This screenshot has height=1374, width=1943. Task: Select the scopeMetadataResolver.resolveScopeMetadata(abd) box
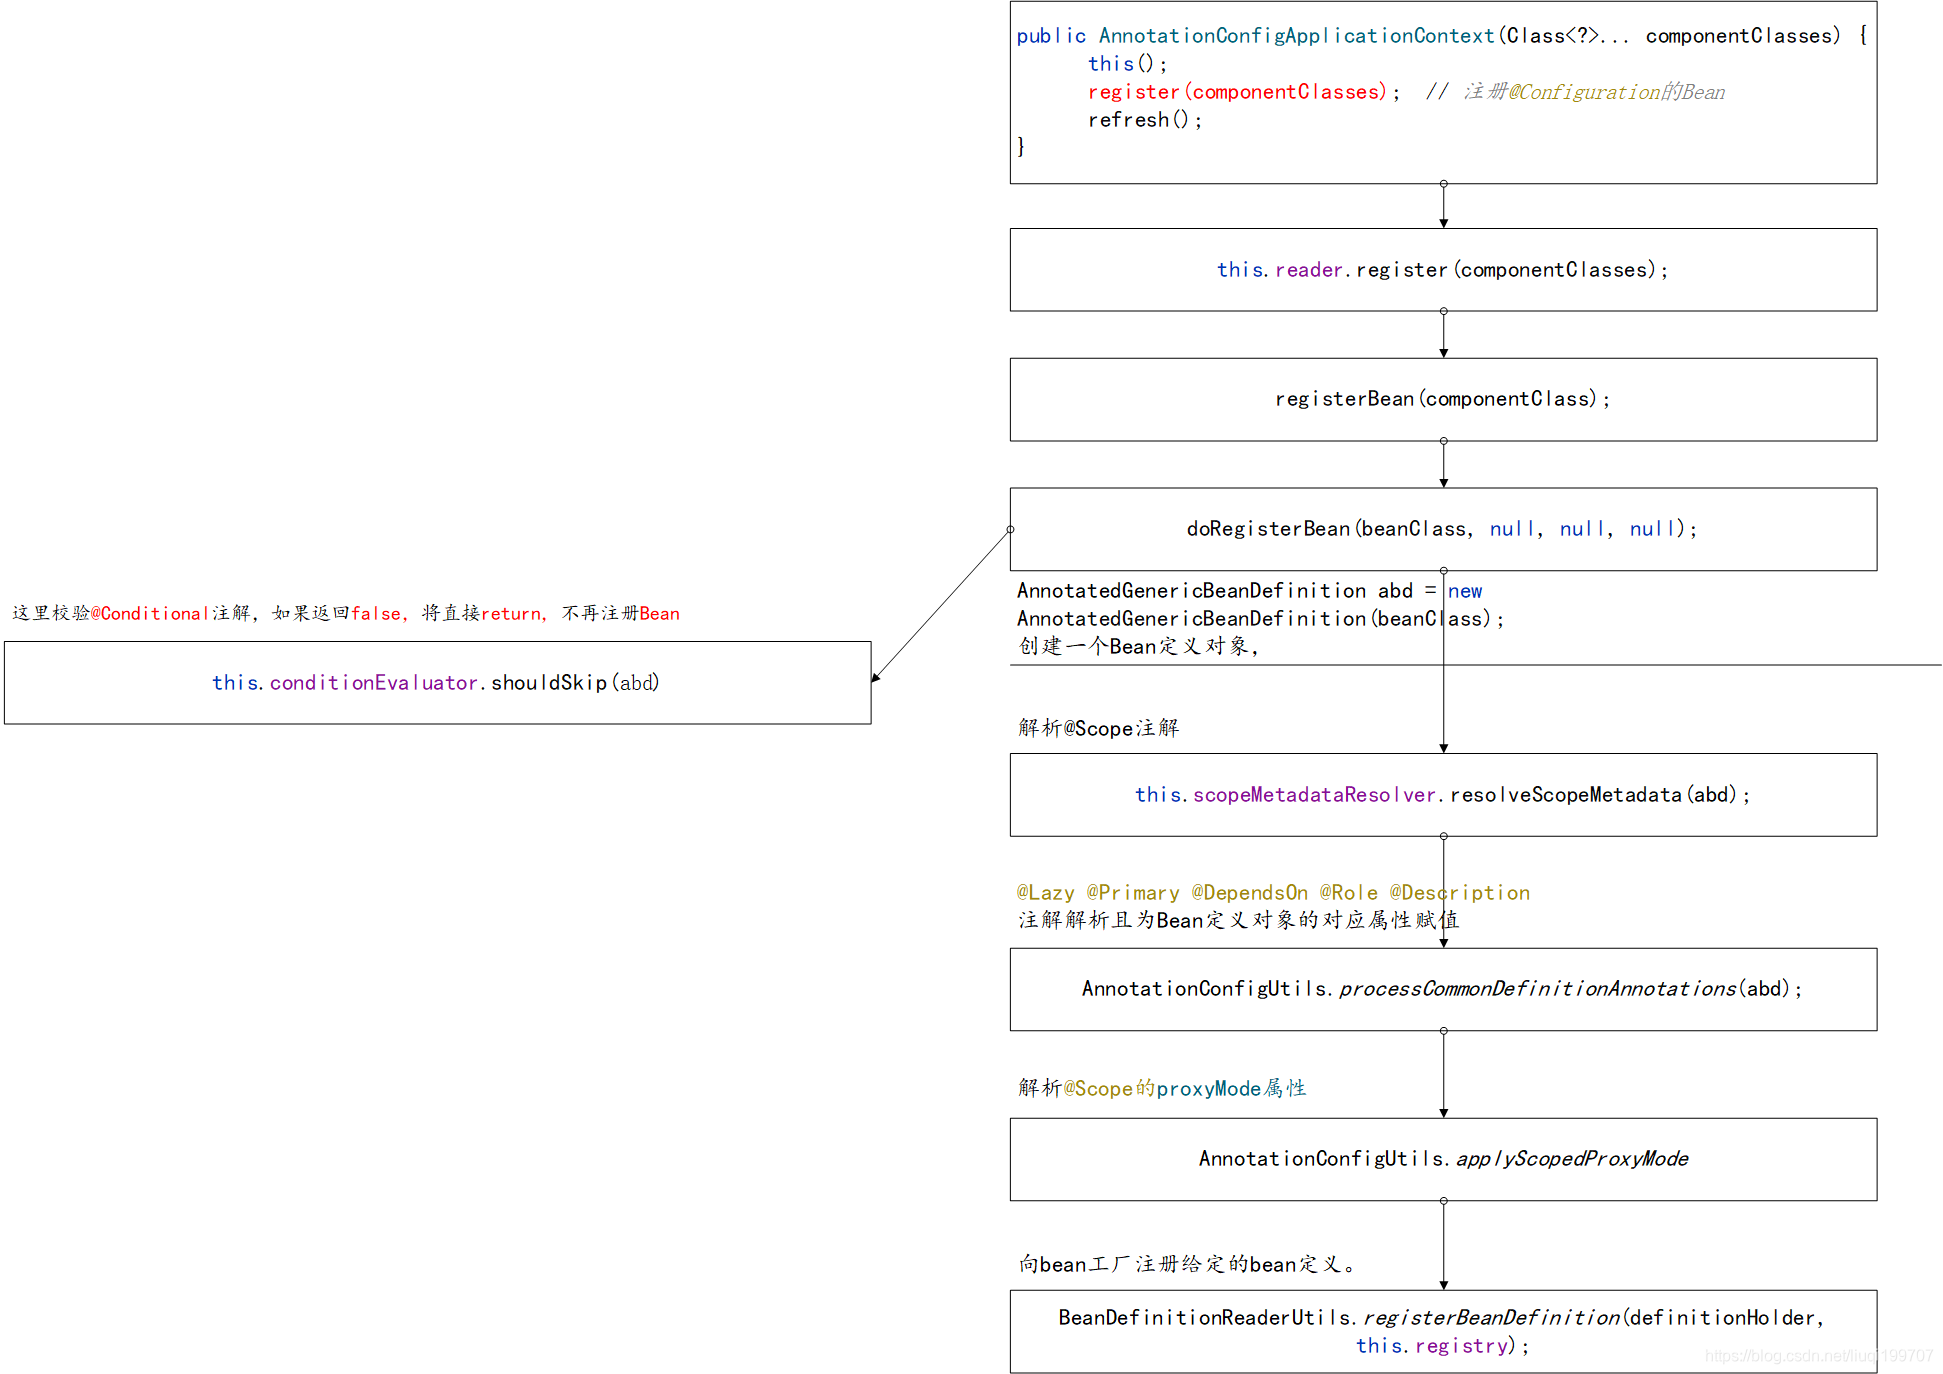pos(1443,795)
